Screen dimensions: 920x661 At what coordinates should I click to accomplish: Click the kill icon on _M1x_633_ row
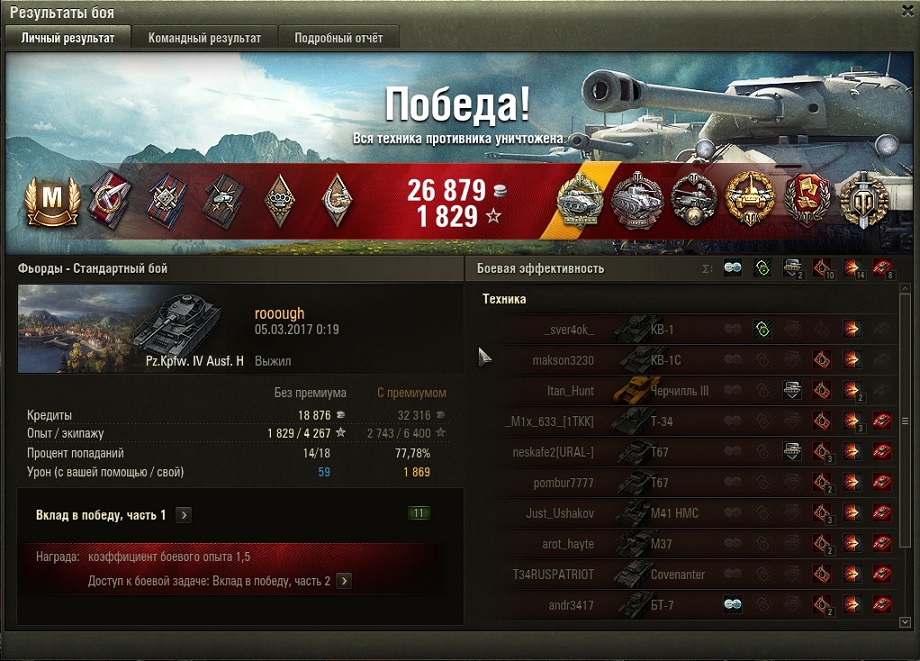pyautogui.click(x=882, y=421)
